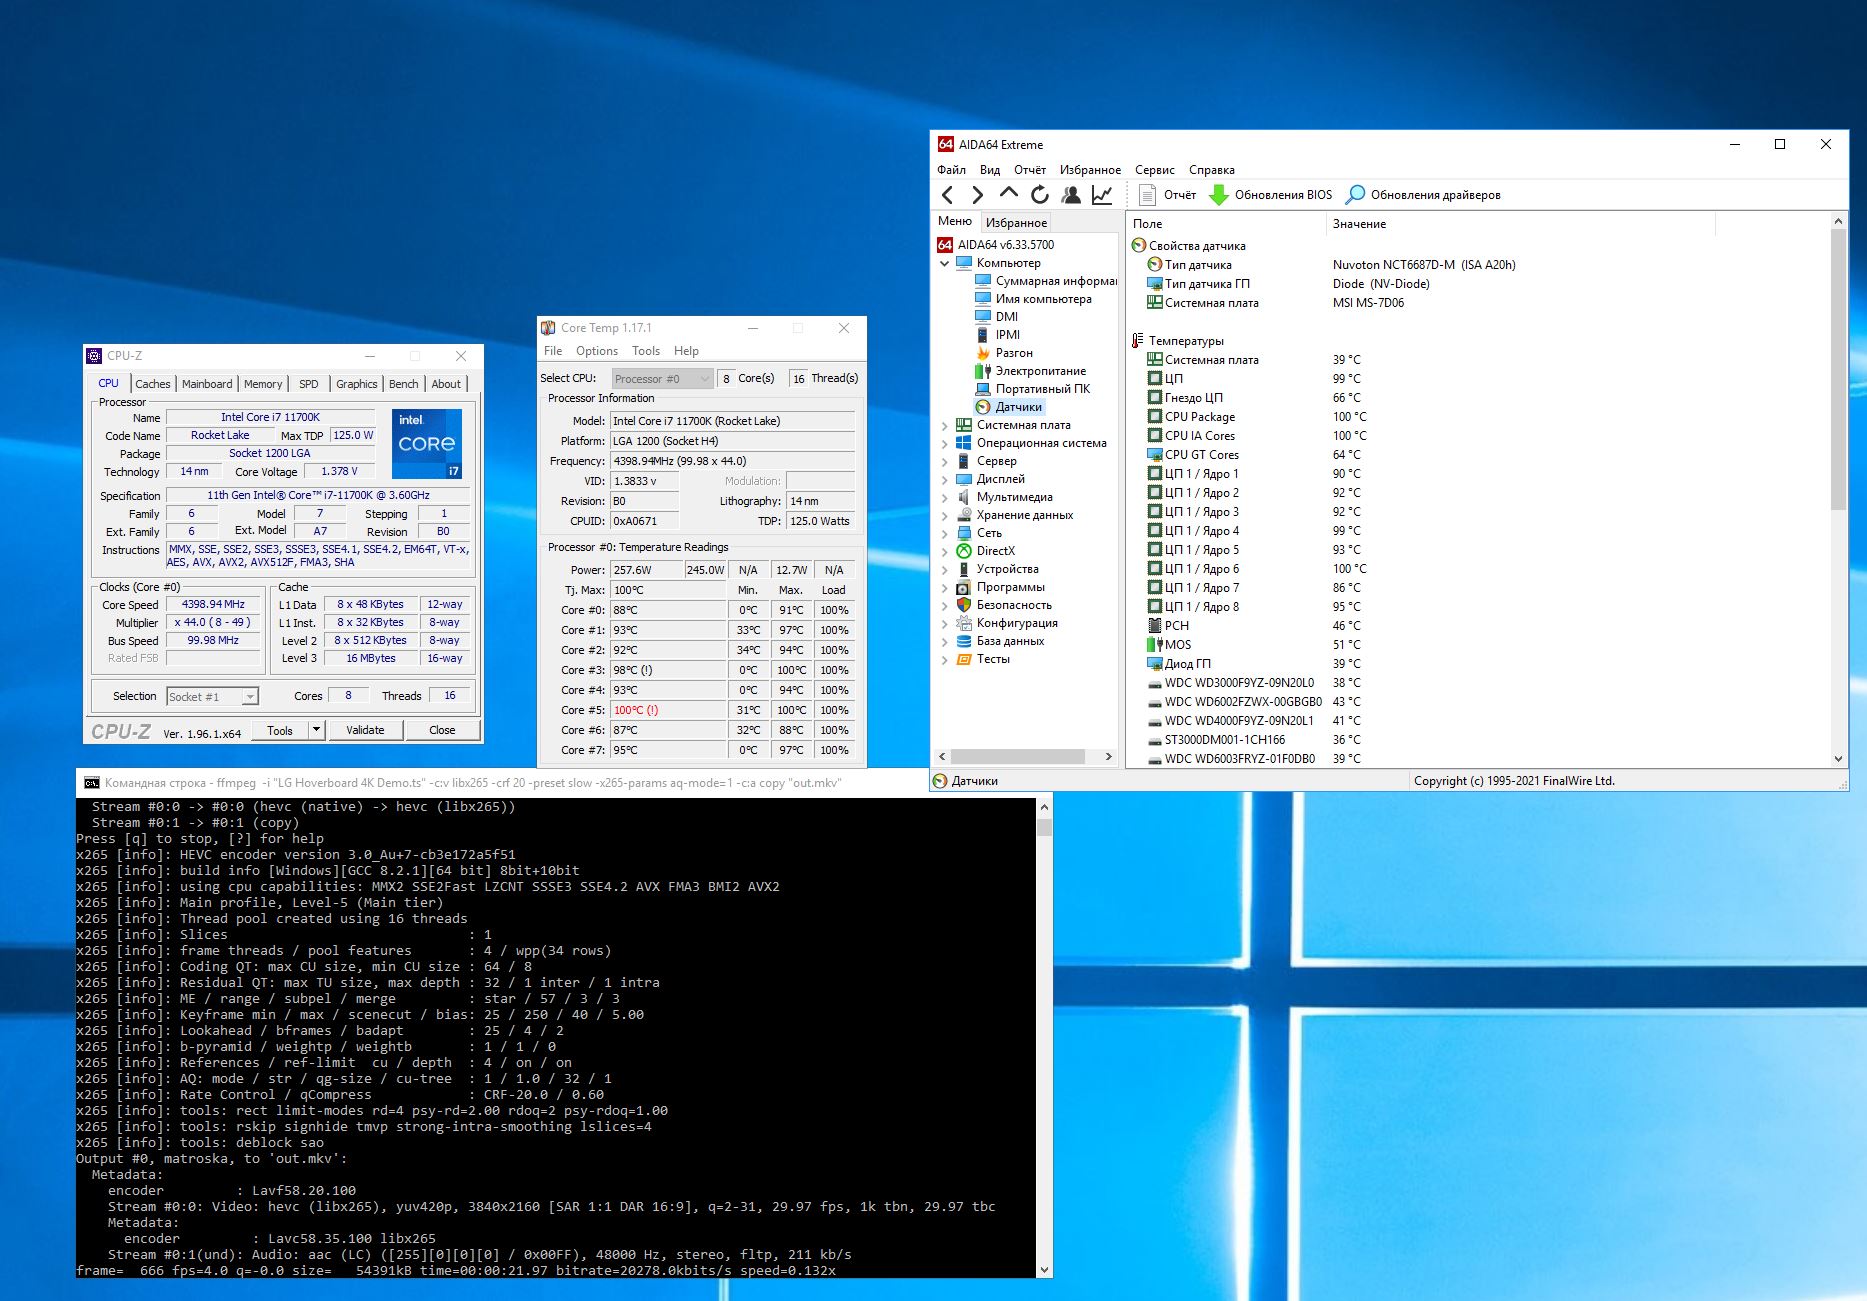This screenshot has height=1301, width=1867.
Task: Open Core Temp Options menu
Action: [596, 351]
